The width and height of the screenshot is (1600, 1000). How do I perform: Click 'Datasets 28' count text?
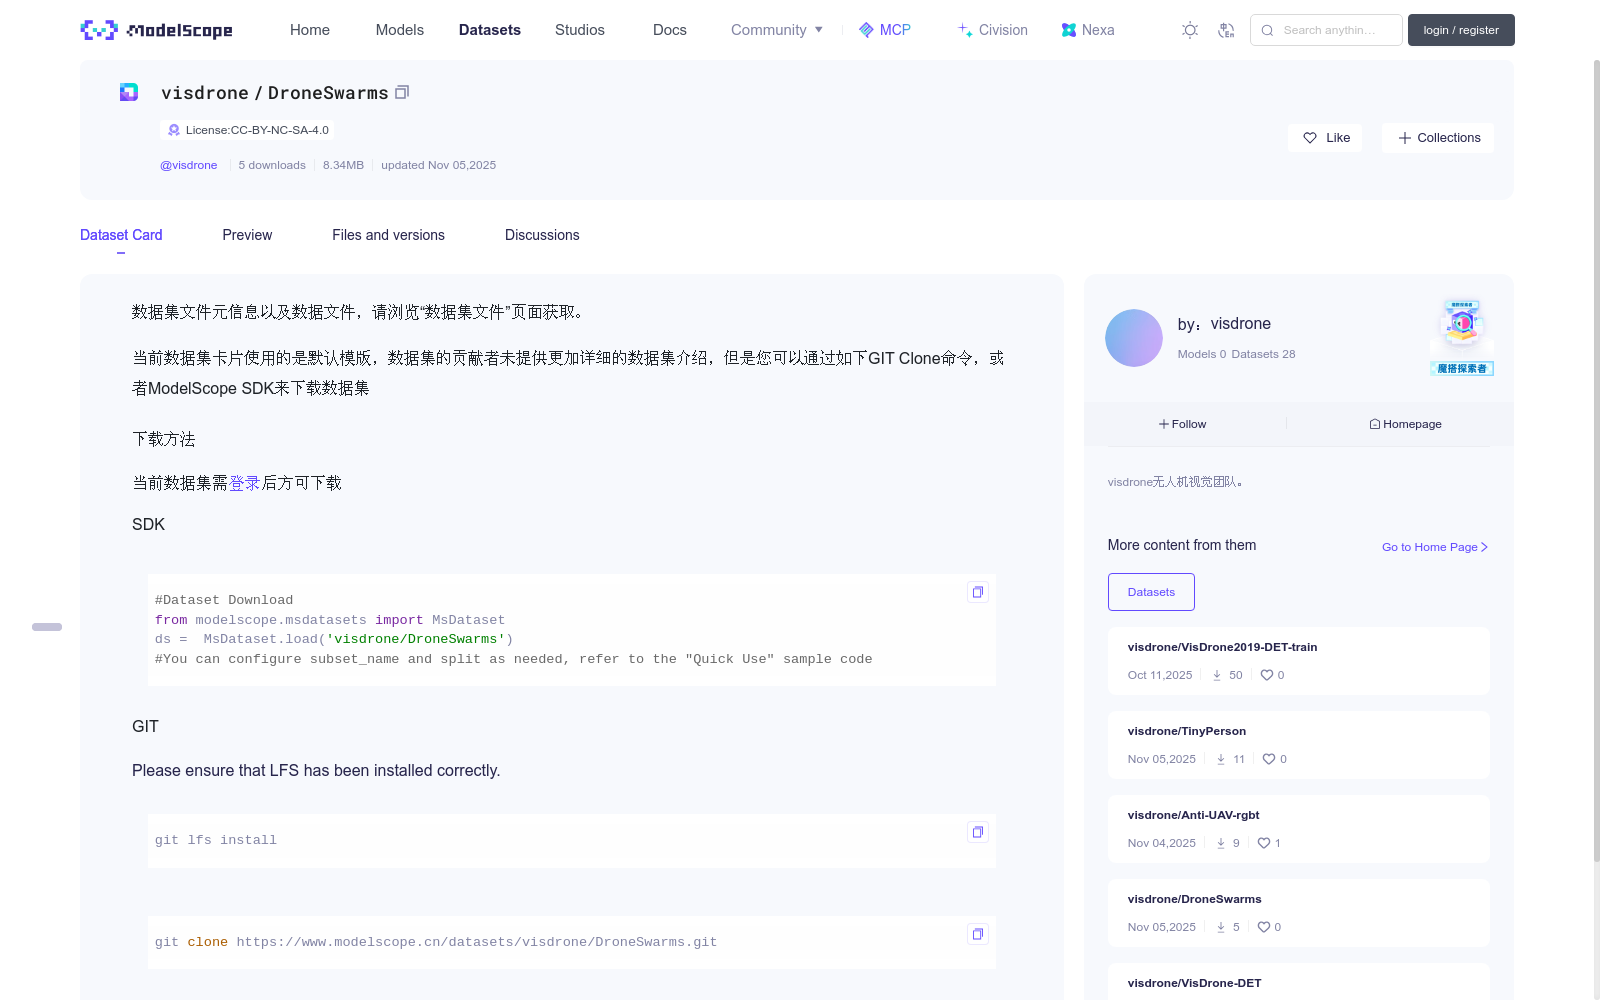tap(1263, 354)
